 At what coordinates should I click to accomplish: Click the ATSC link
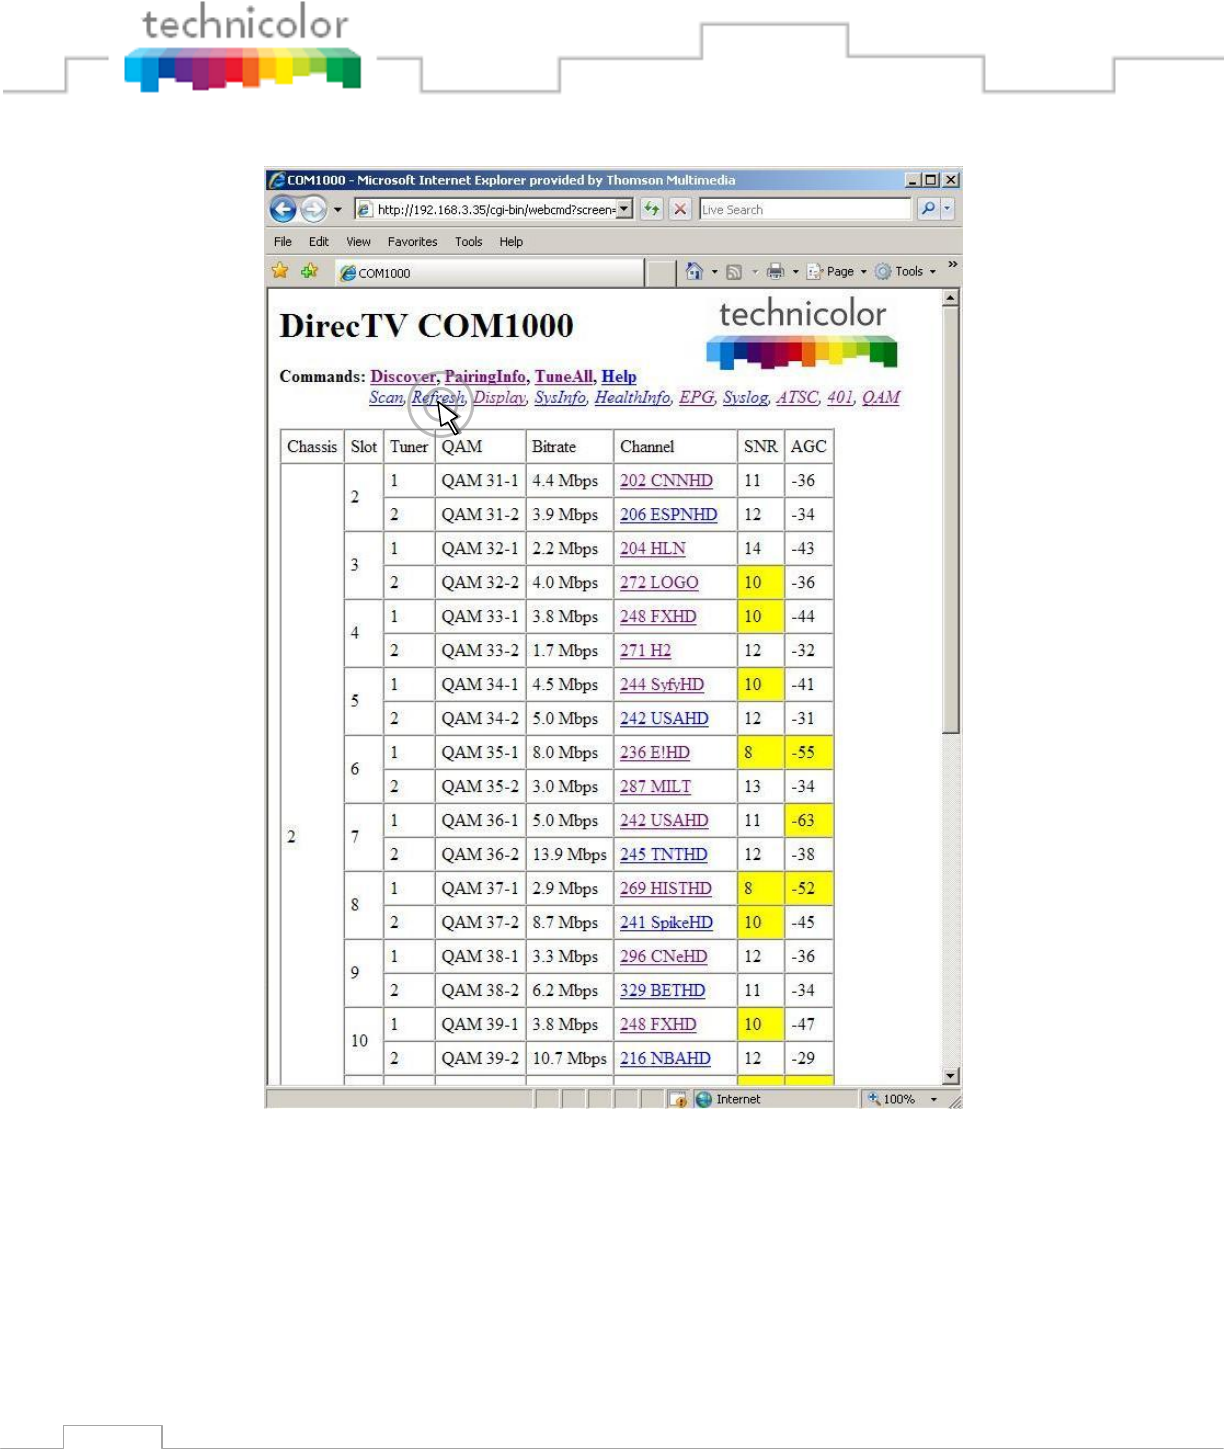coord(797,398)
